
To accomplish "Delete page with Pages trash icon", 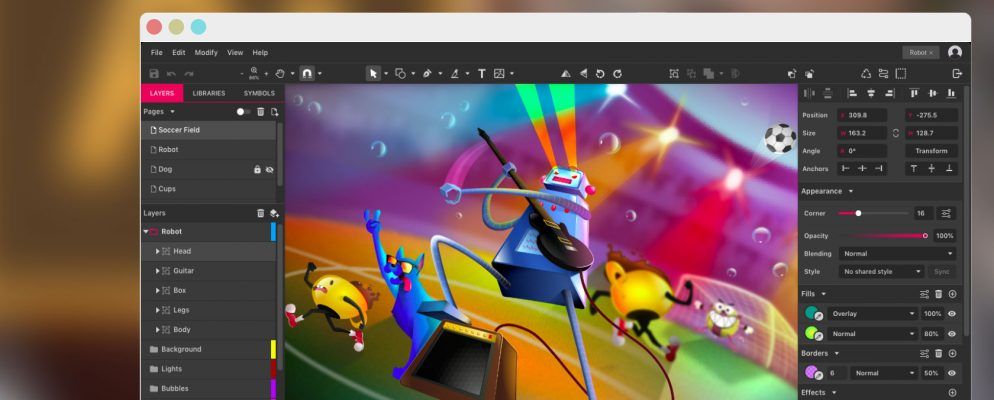I will coord(261,112).
